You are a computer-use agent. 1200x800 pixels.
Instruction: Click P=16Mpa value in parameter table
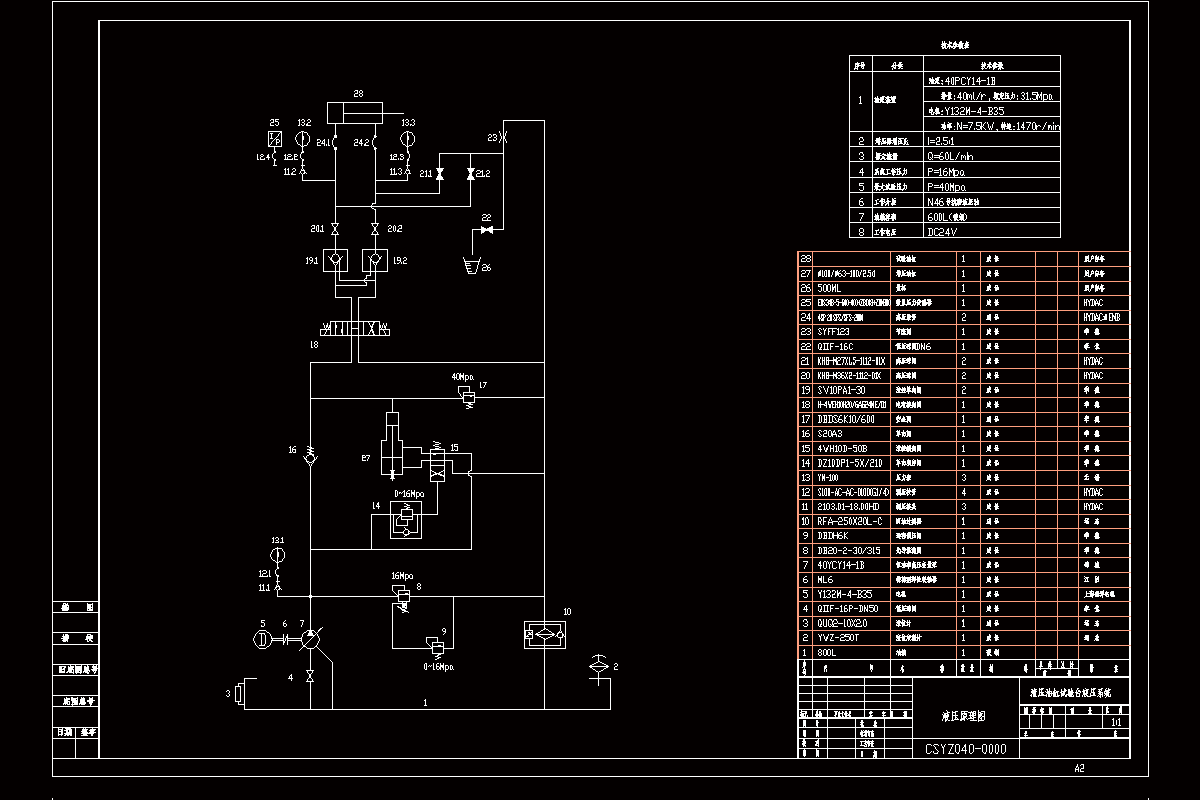click(x=949, y=171)
